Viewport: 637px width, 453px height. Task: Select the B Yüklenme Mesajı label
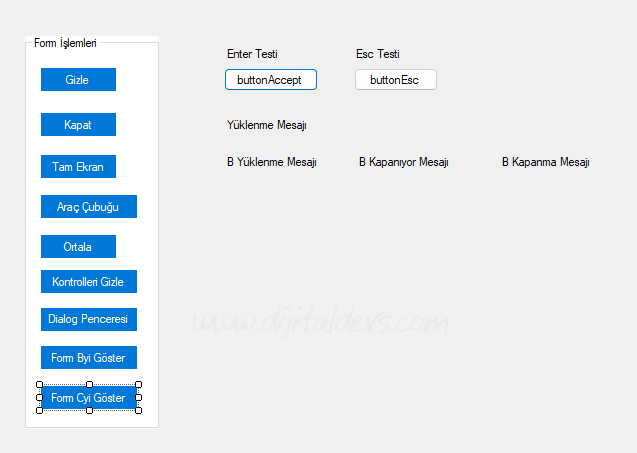271,162
